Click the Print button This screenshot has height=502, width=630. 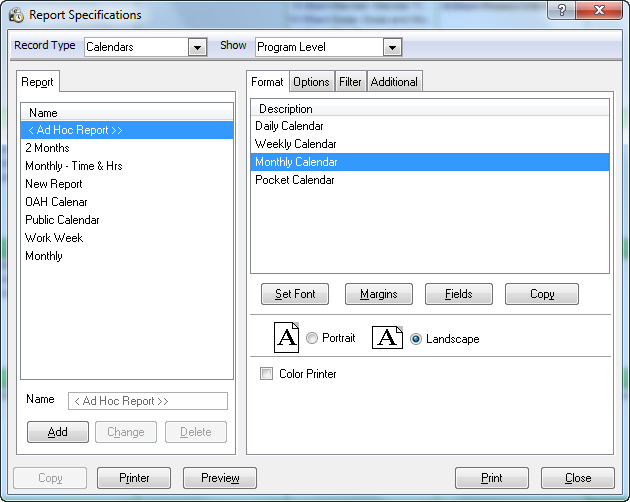492,478
